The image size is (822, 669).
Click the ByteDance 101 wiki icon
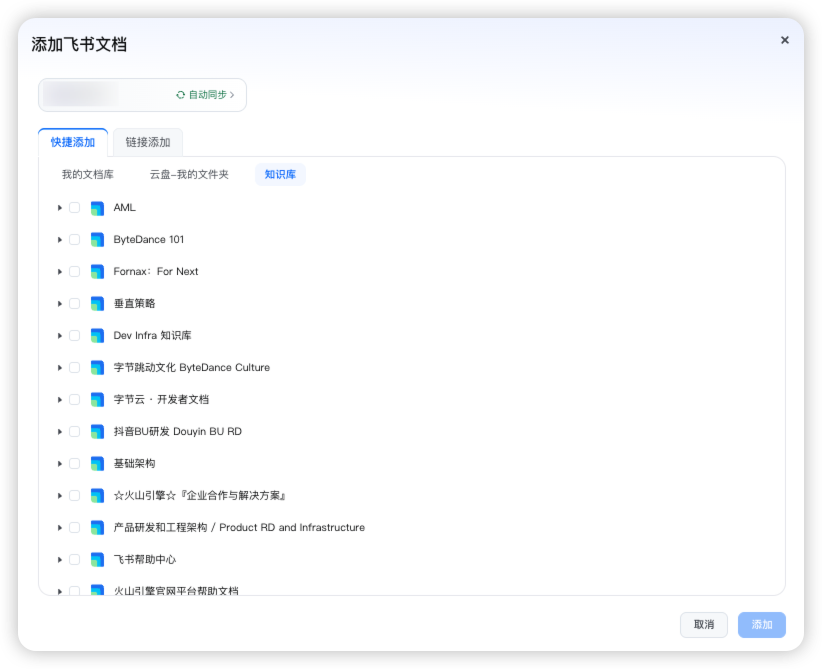(97, 240)
